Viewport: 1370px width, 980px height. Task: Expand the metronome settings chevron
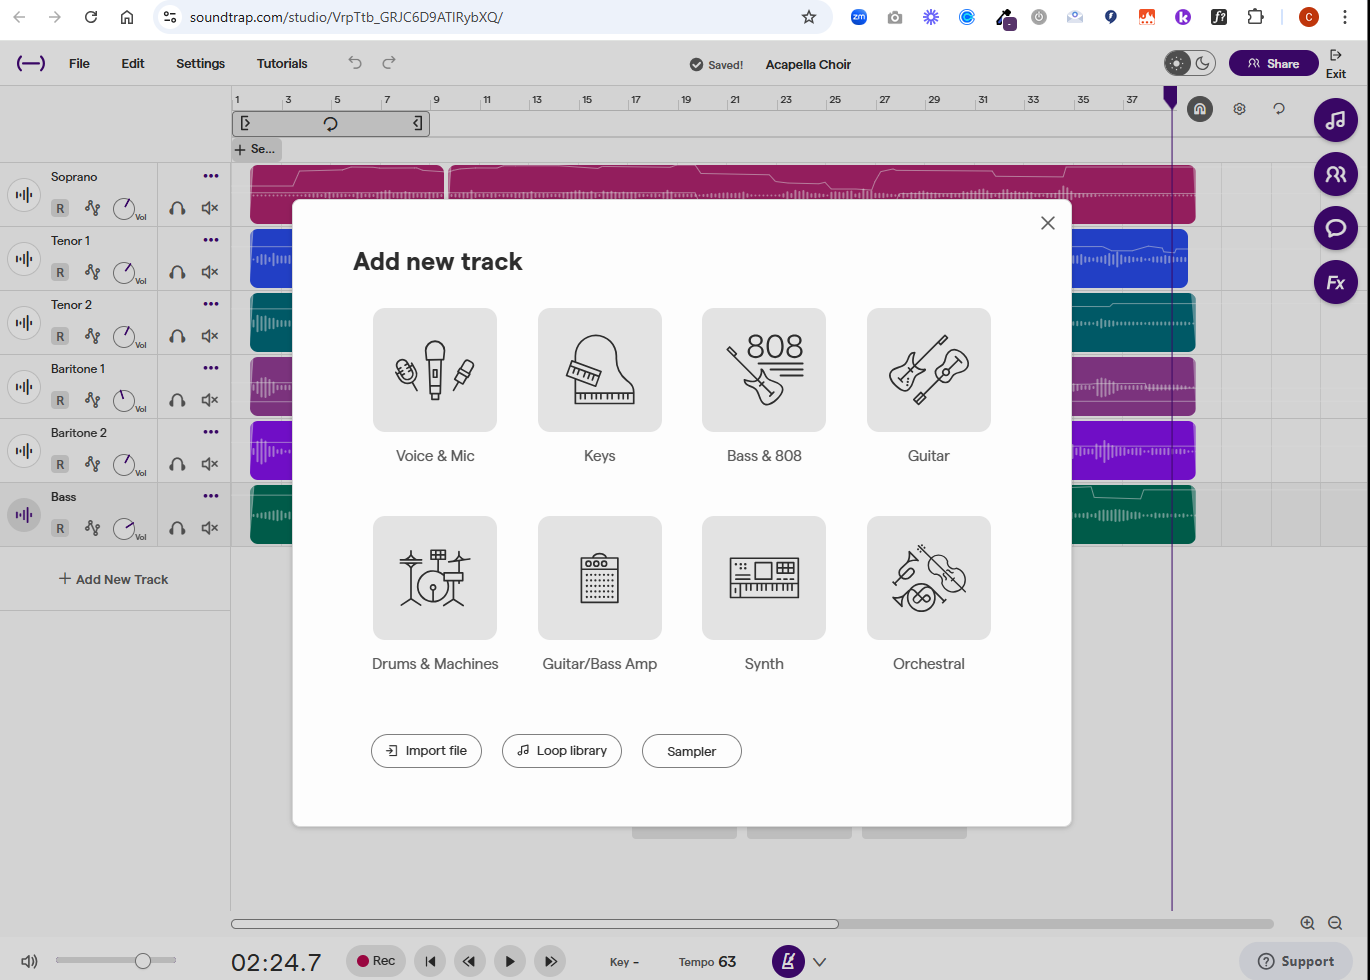[819, 962]
